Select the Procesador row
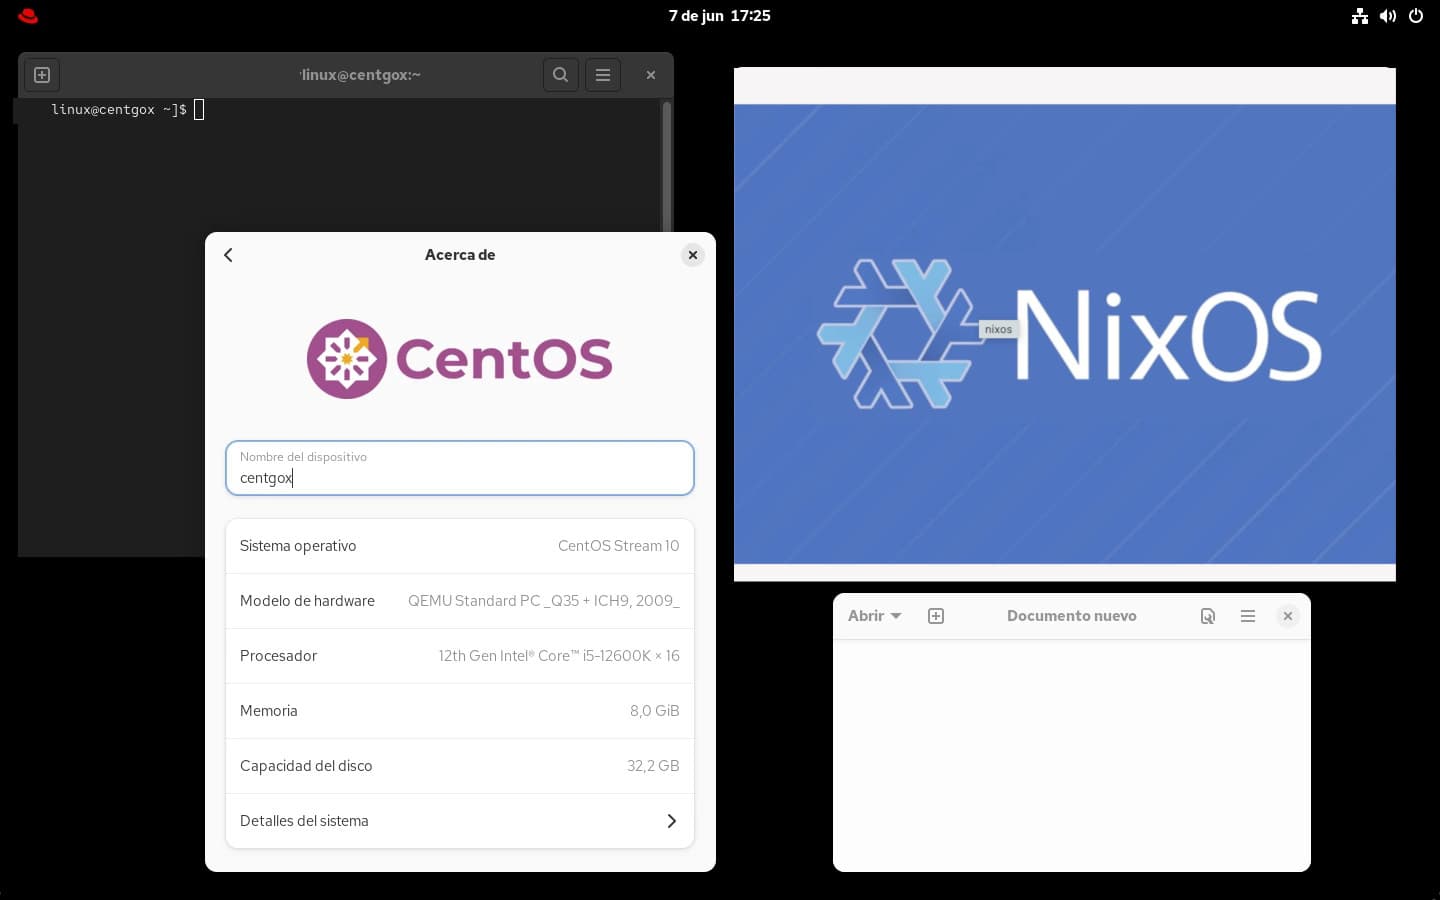Image resolution: width=1440 pixels, height=900 pixels. point(460,656)
